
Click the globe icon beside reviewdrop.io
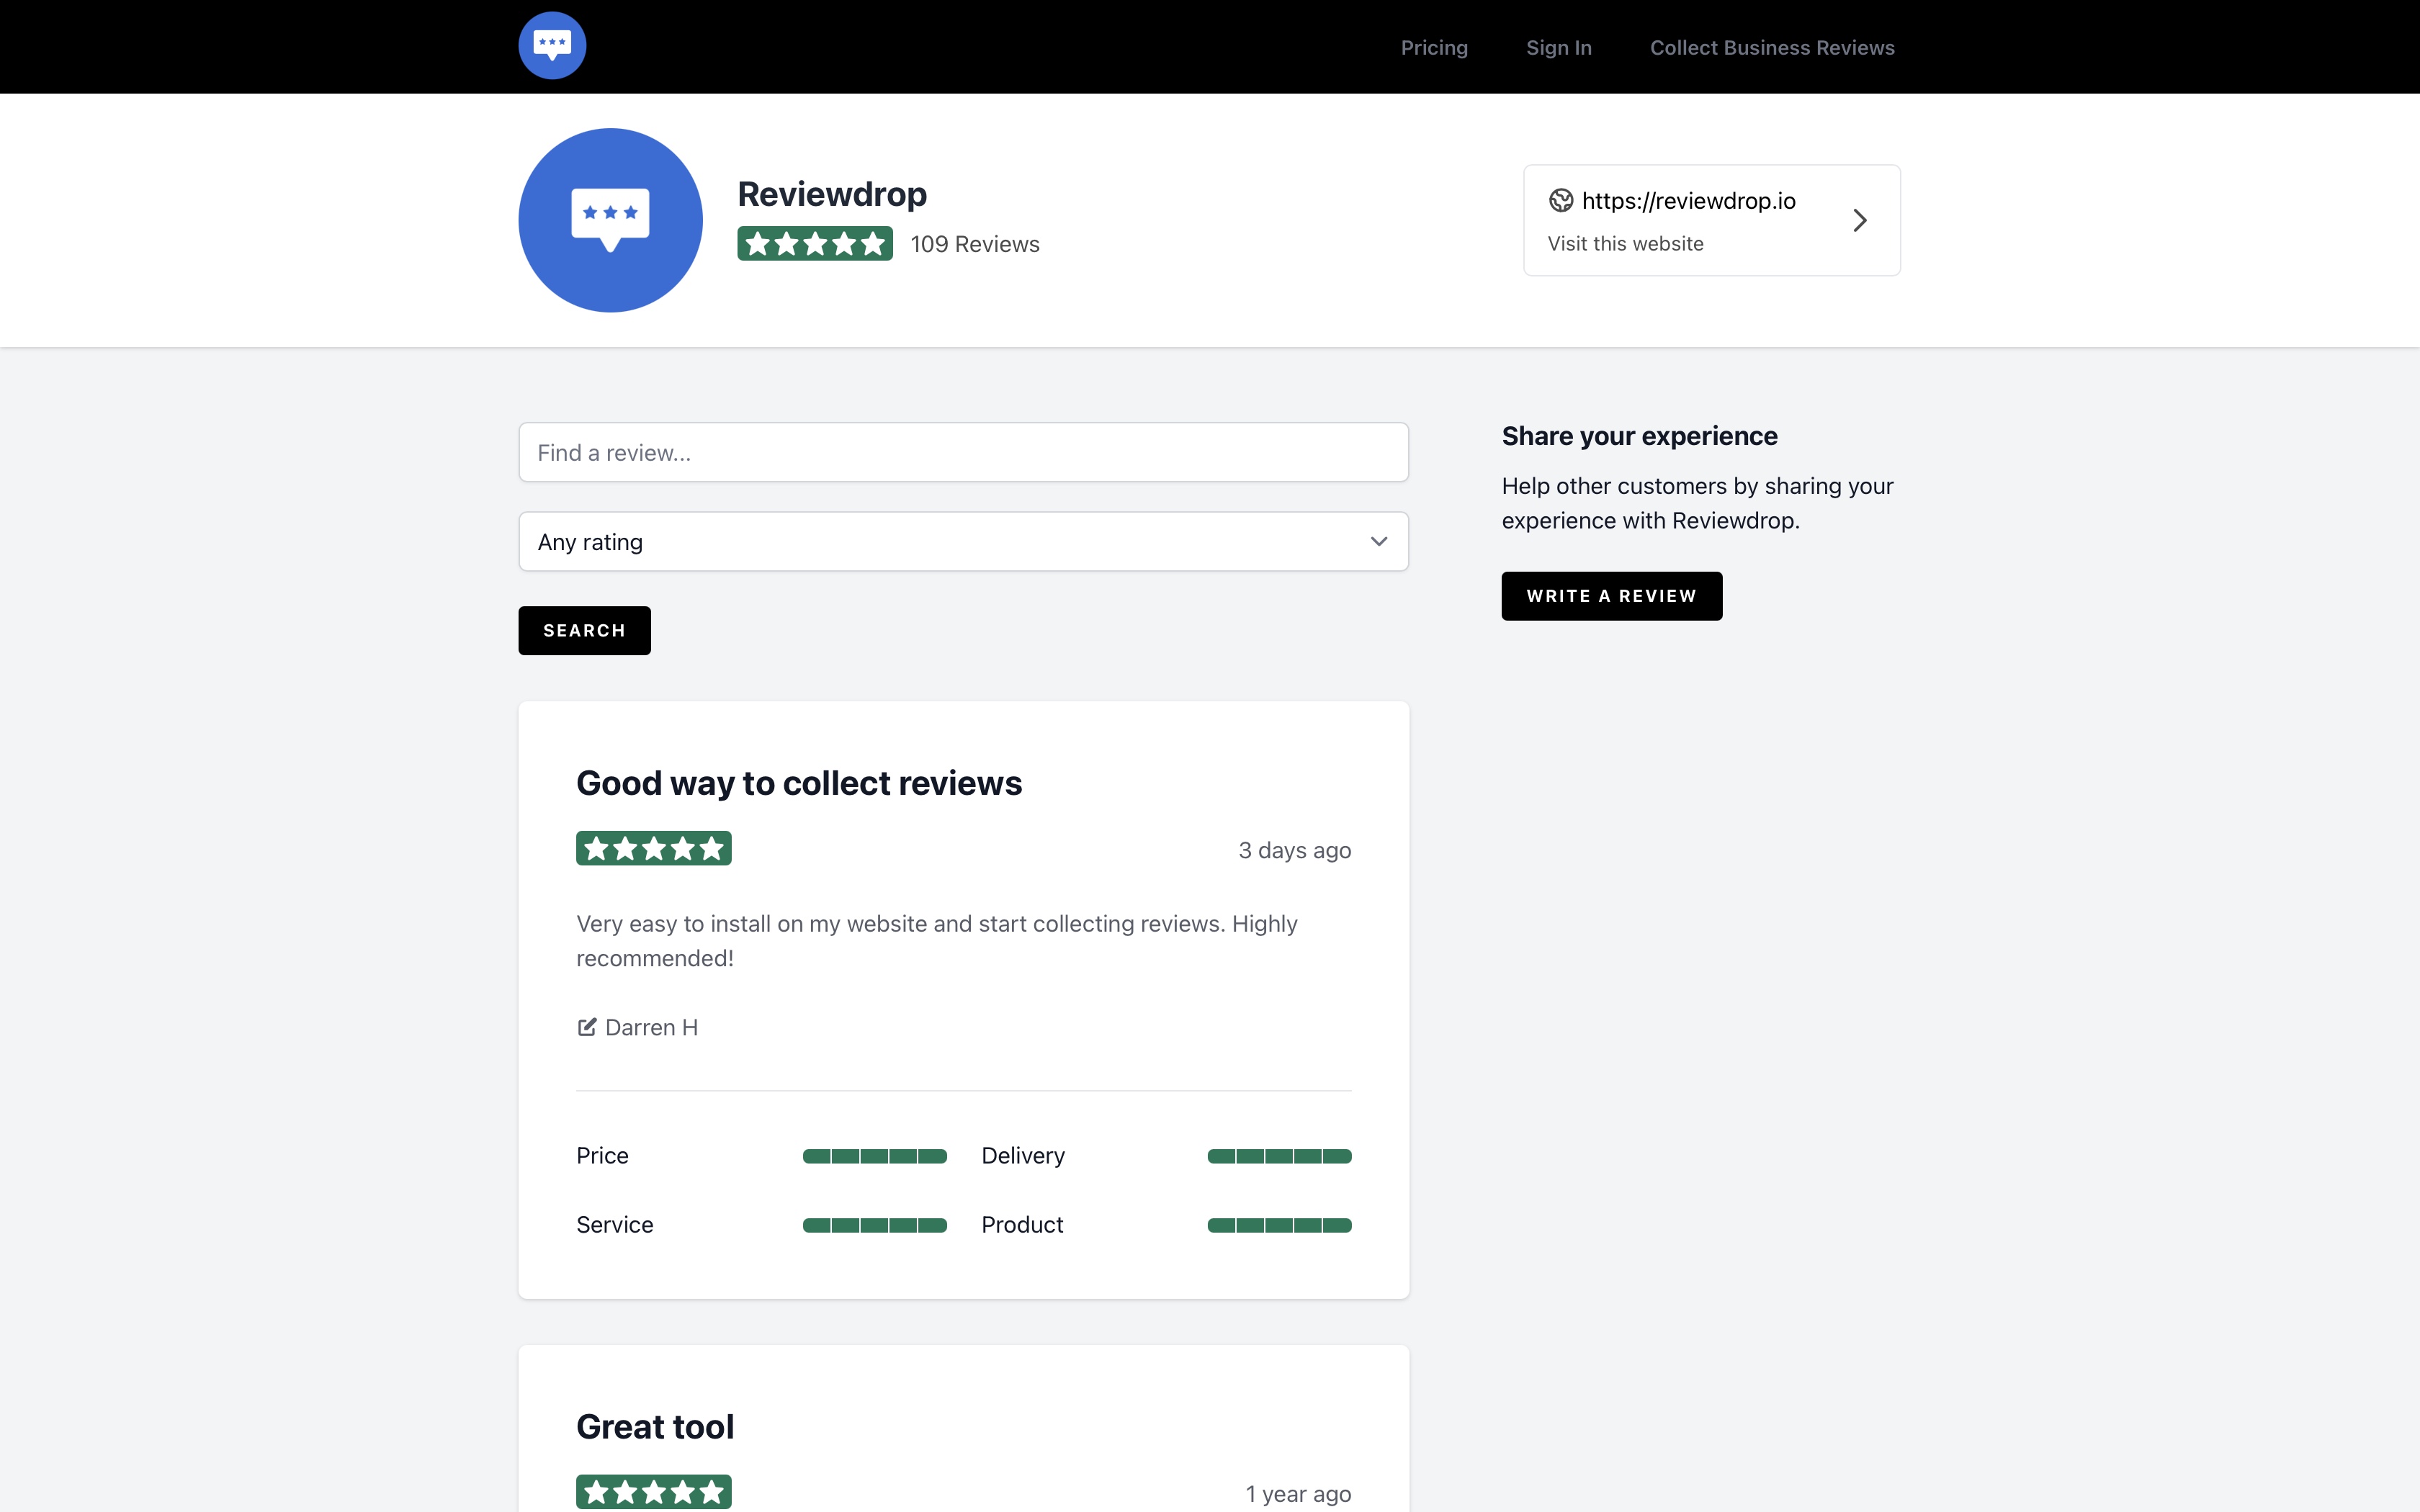coord(1560,201)
